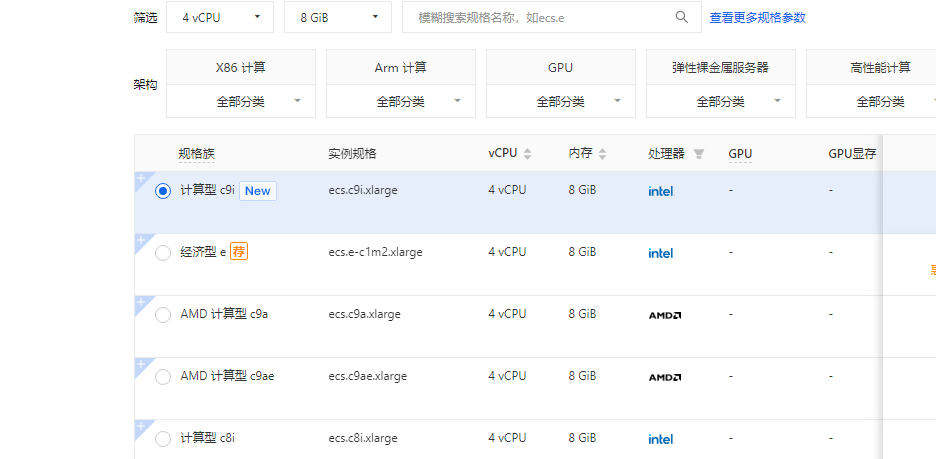Open the 查看更多规格参数 link
The height and width of the screenshot is (459, 936).
coord(757,17)
